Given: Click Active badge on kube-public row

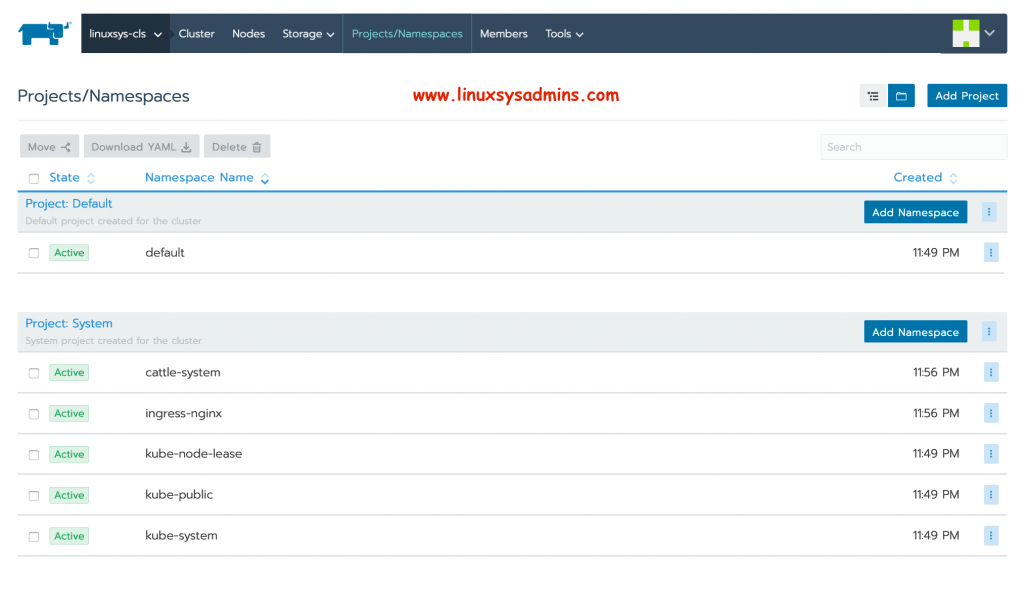Looking at the screenshot, I should click(69, 495).
